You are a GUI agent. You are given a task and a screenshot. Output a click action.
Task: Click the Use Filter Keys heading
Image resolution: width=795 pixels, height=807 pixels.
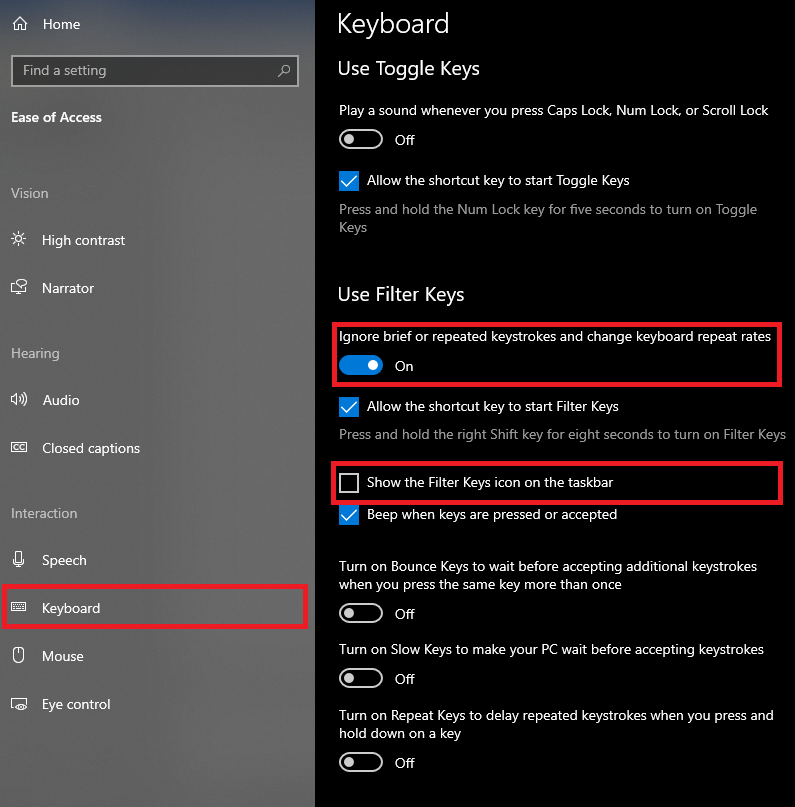pyautogui.click(x=401, y=294)
